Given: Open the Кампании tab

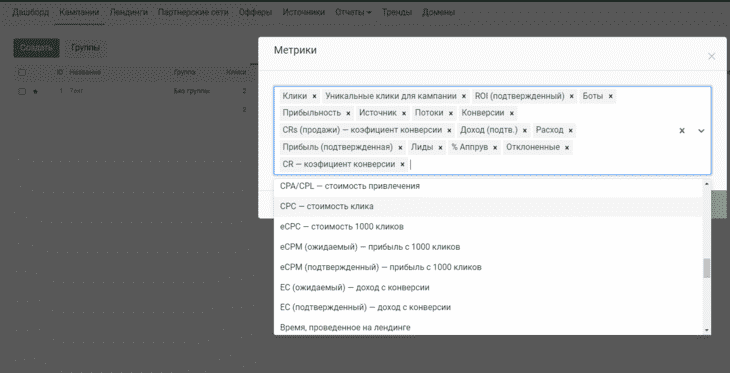Looking at the screenshot, I should 79,13.
